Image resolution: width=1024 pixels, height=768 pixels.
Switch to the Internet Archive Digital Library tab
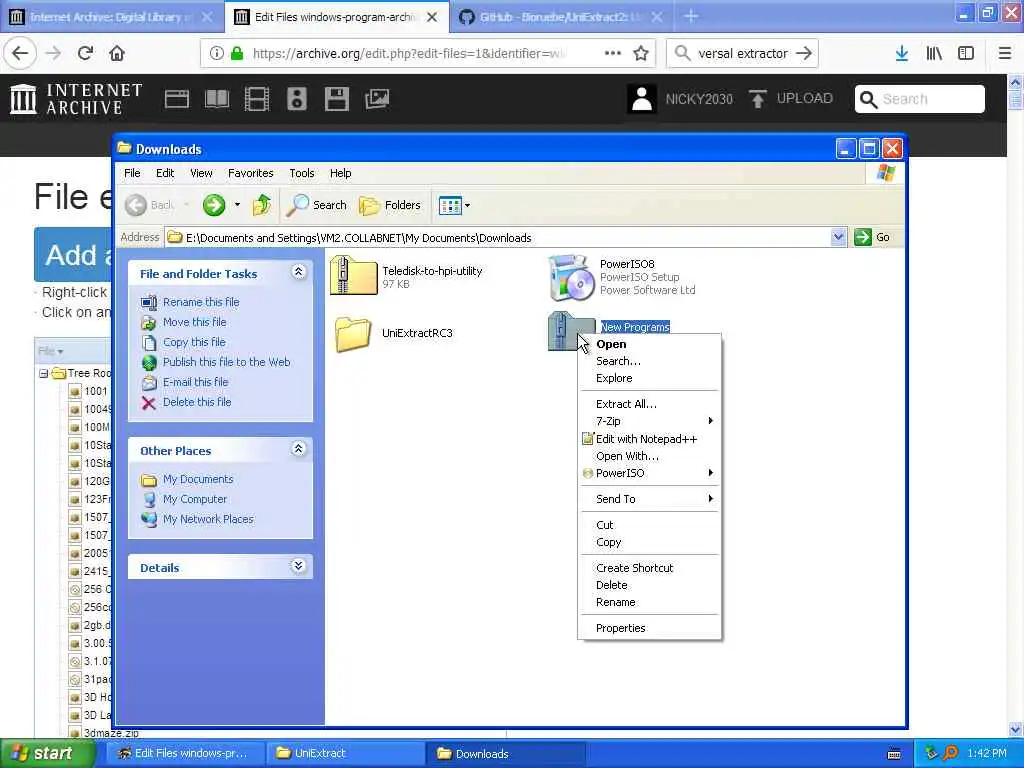(112, 17)
